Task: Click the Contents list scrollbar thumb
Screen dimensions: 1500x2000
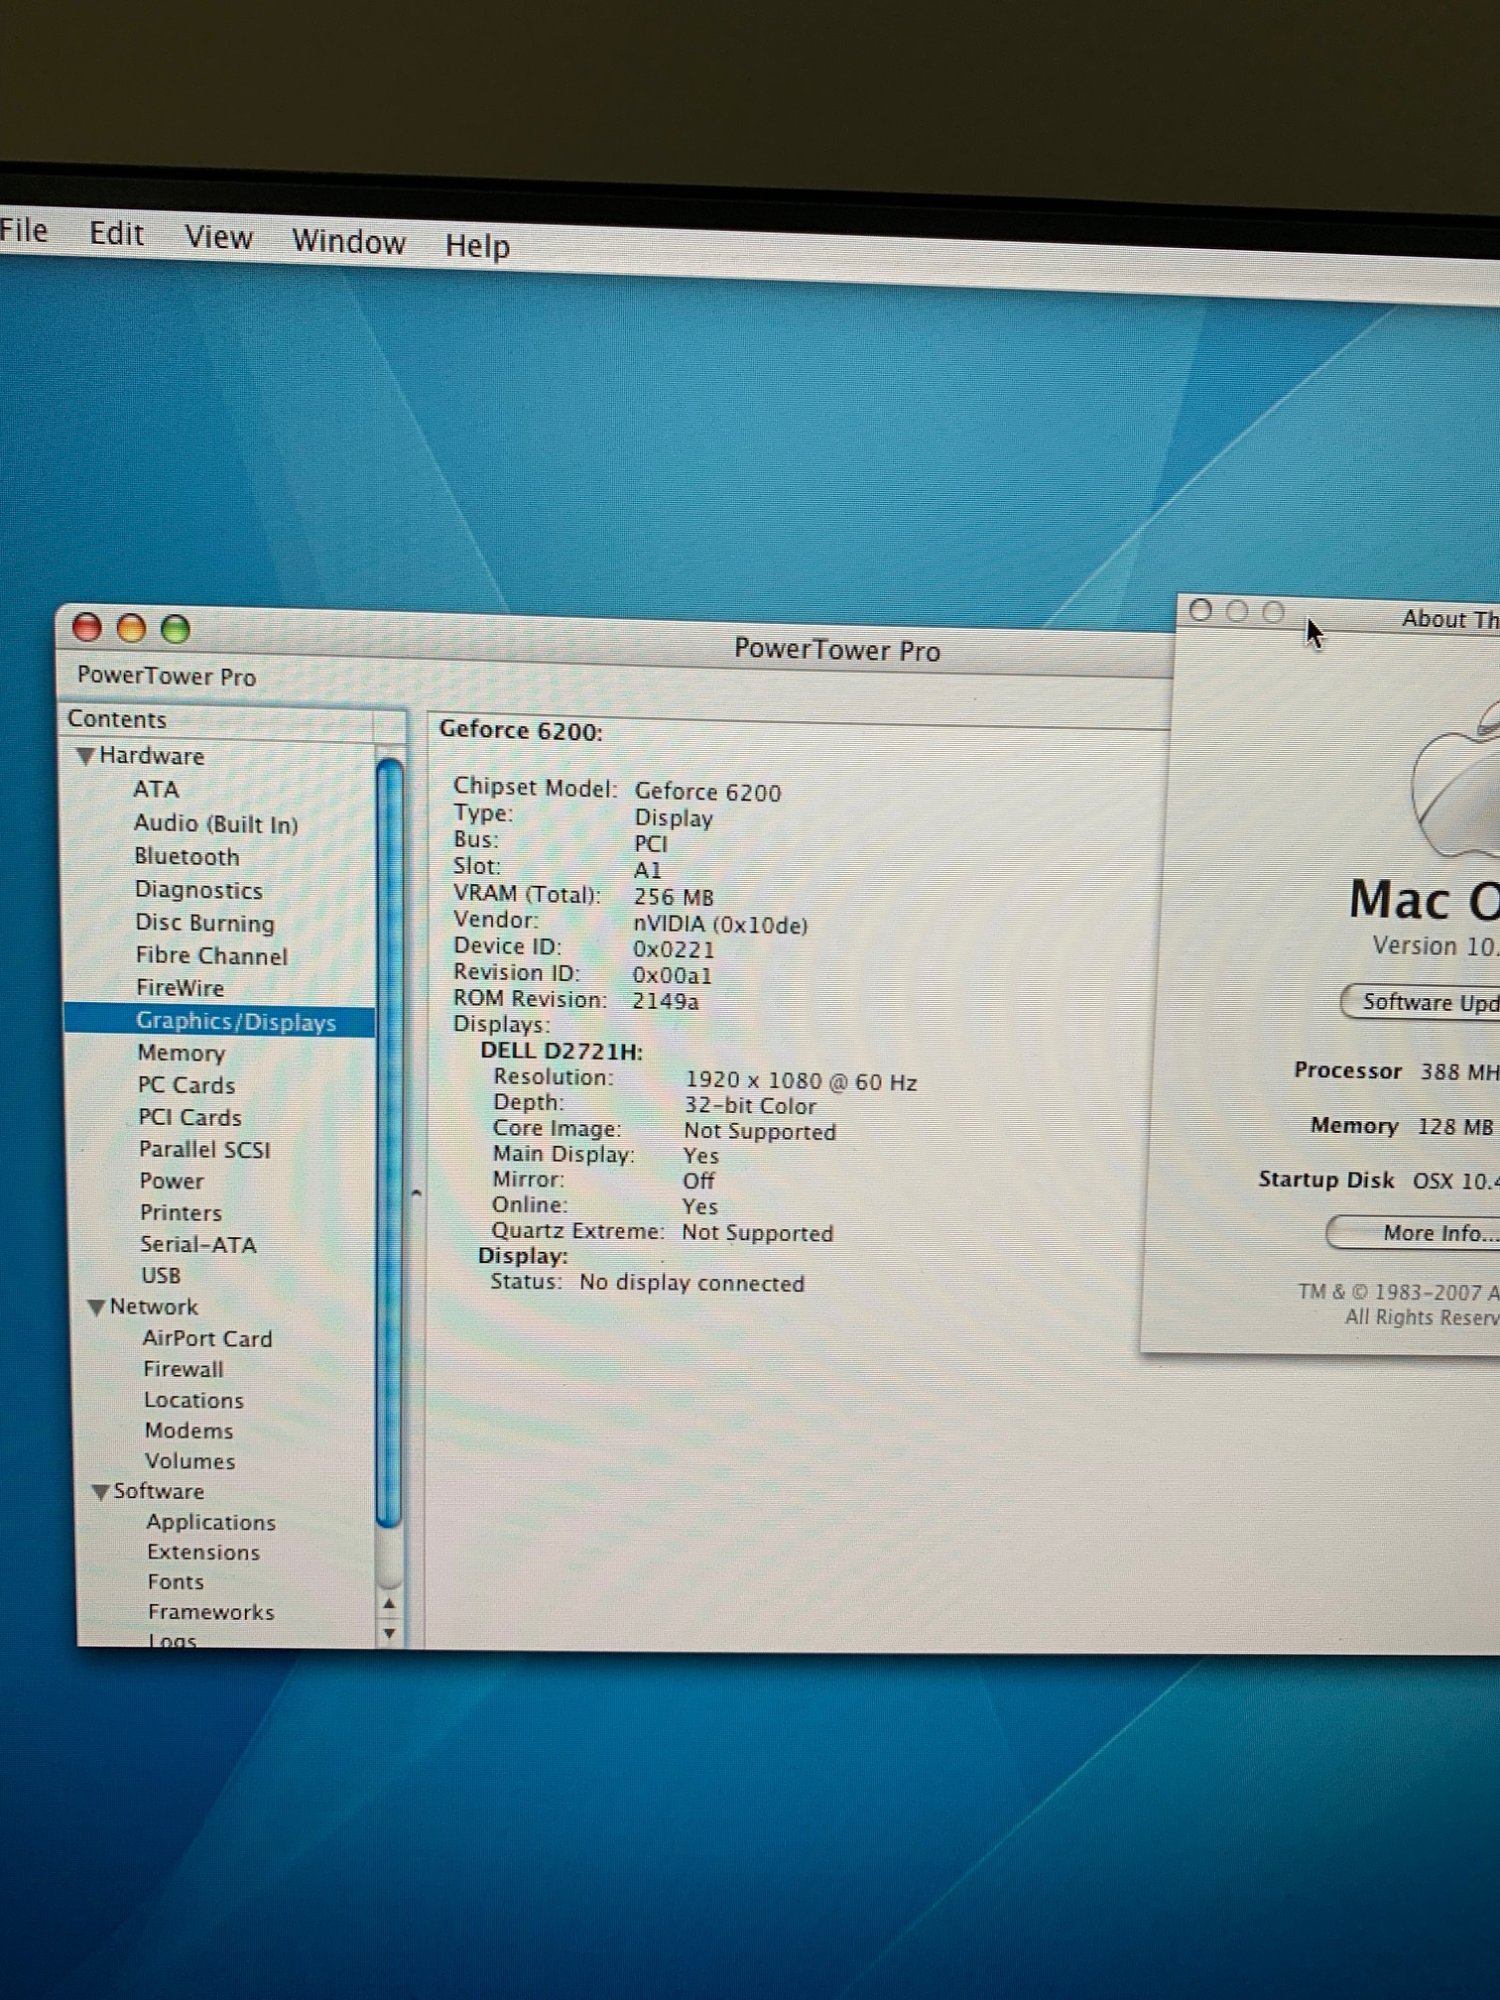Action: click(390, 1142)
